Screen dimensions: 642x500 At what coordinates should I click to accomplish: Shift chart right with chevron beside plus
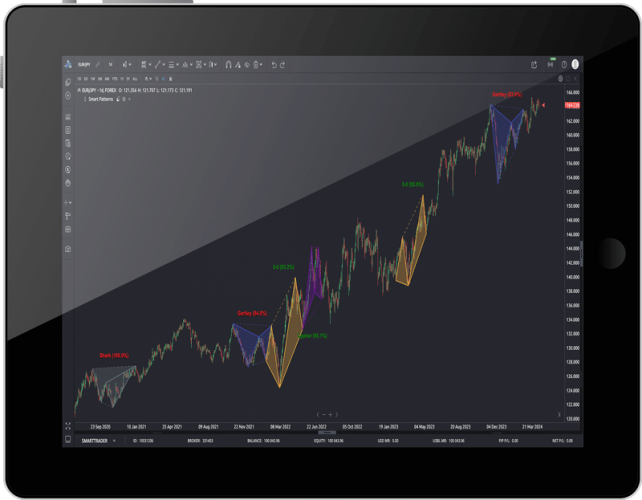click(x=337, y=415)
